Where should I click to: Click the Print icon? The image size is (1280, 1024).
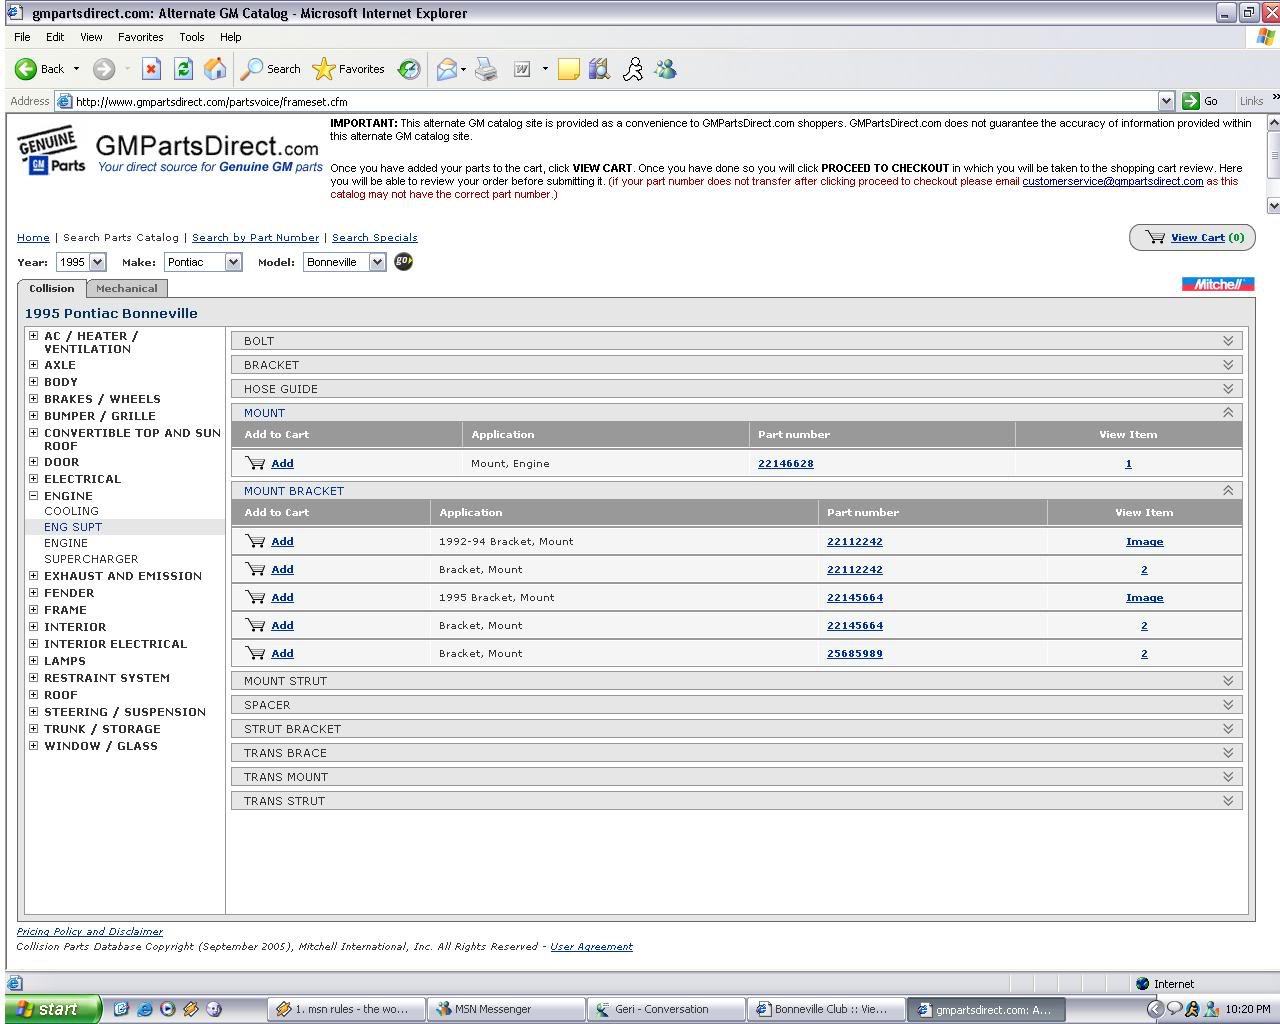[x=486, y=69]
